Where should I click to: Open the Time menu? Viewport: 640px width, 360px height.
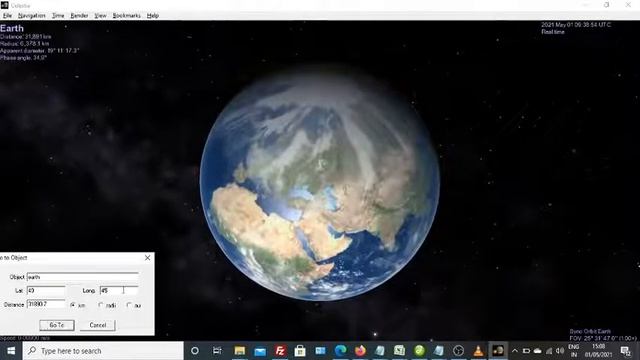click(58, 16)
